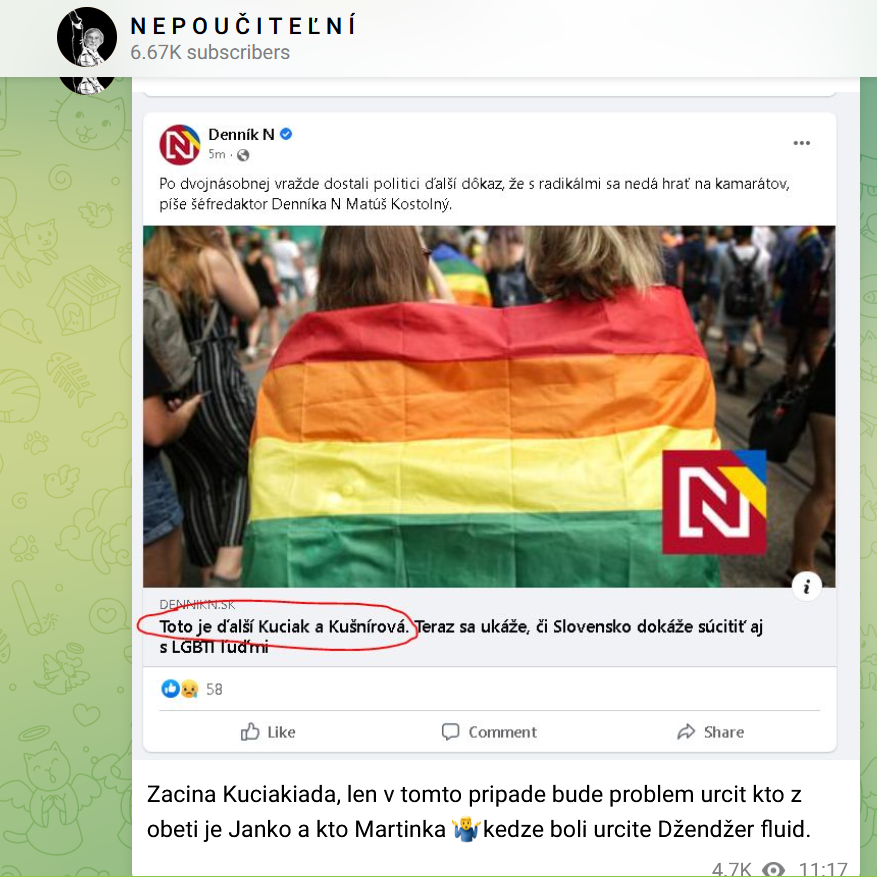Open the three-dot post options menu
The image size is (877, 877).
click(x=801, y=143)
